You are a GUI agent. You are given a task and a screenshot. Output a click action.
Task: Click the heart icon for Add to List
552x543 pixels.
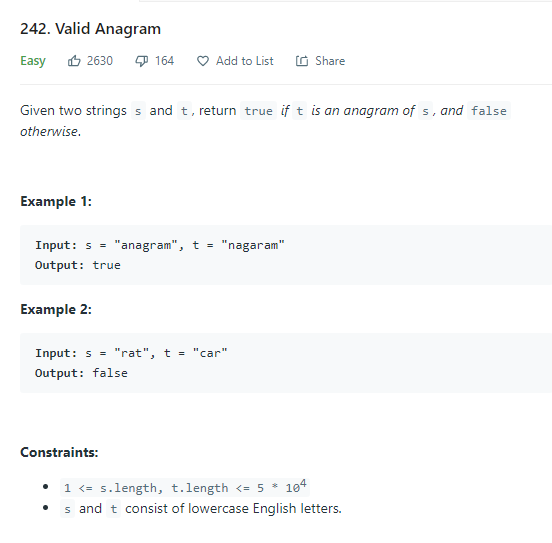pyautogui.click(x=203, y=61)
